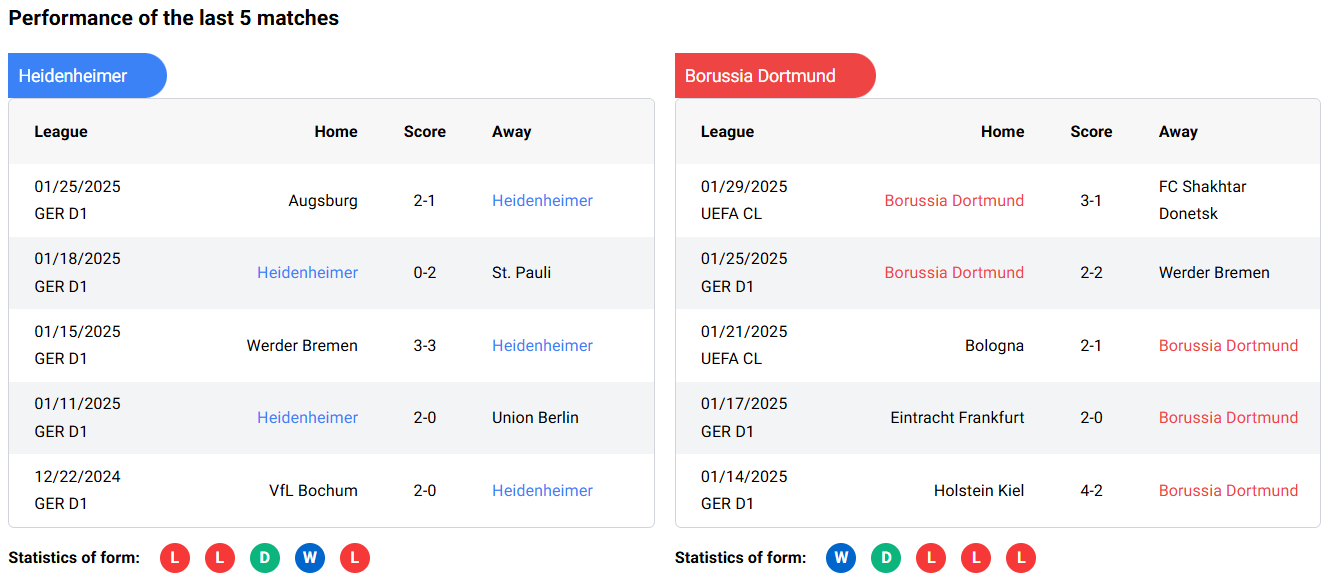Select Eintracht Frankfurt in Dortmund's match list
Image resolution: width=1332 pixels, height=580 pixels.
[x=957, y=417]
